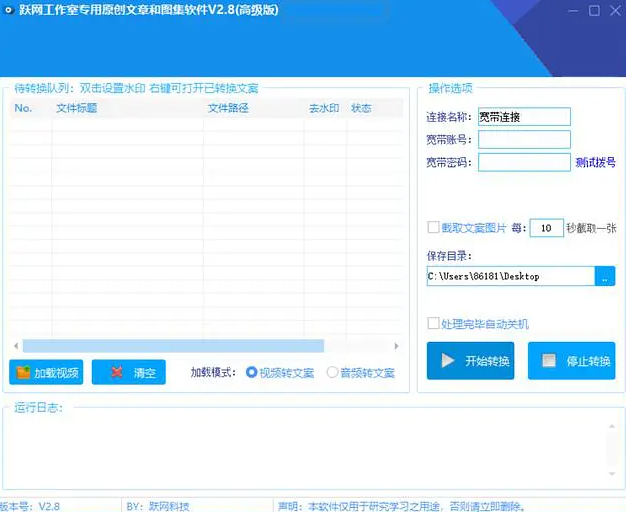Click the 测试拨号 test dial link
This screenshot has width=626, height=512.
pyautogui.click(x=595, y=162)
